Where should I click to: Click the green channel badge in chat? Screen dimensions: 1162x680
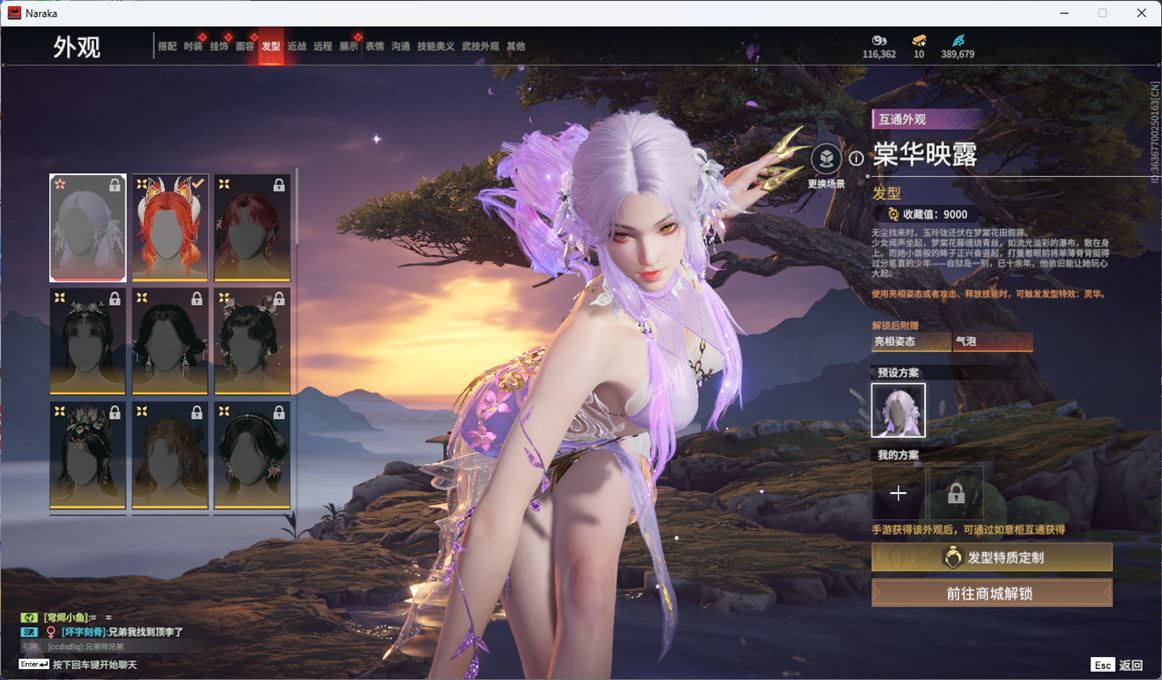[x=29, y=617]
